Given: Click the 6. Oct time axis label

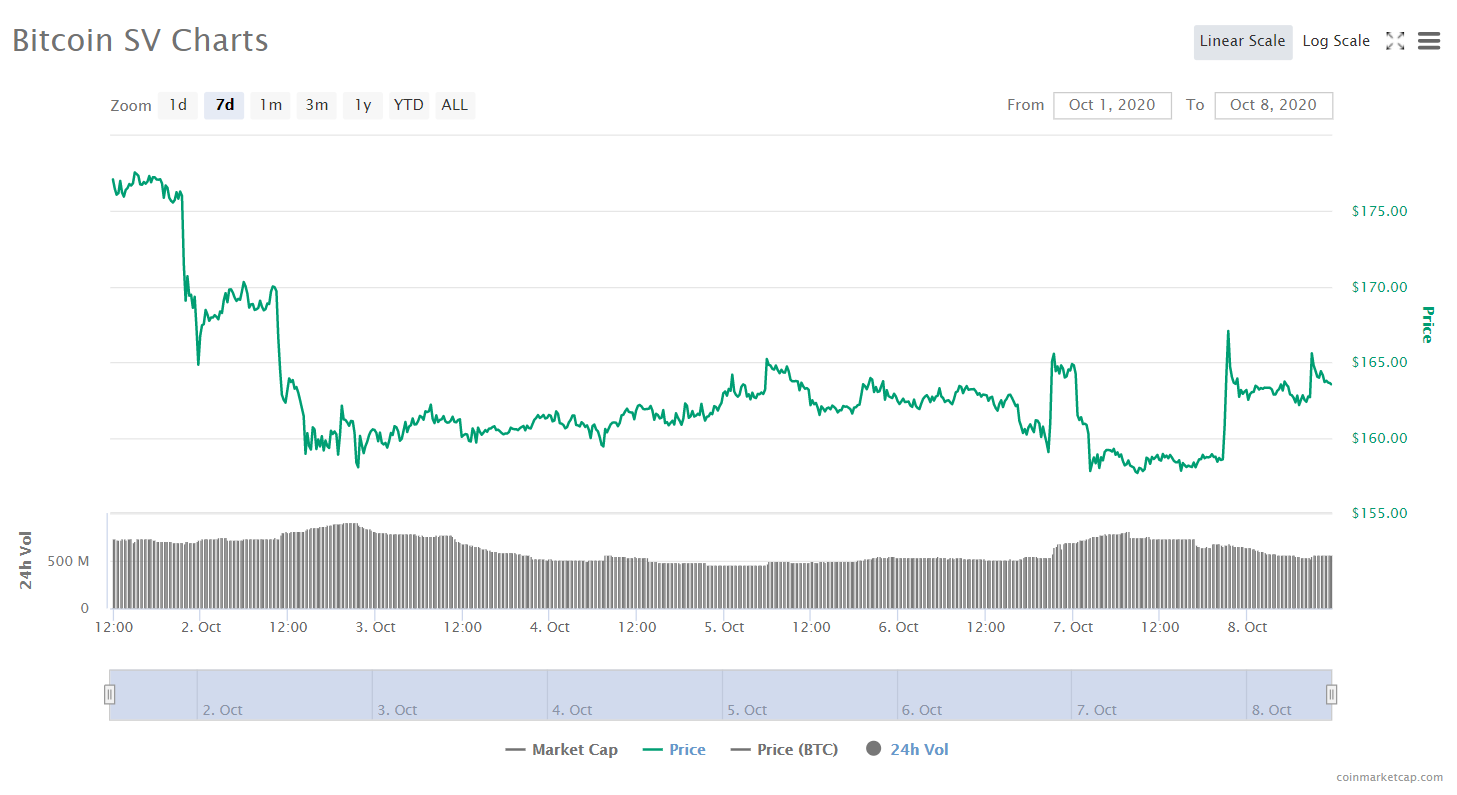Looking at the screenshot, I should pyautogui.click(x=899, y=627).
